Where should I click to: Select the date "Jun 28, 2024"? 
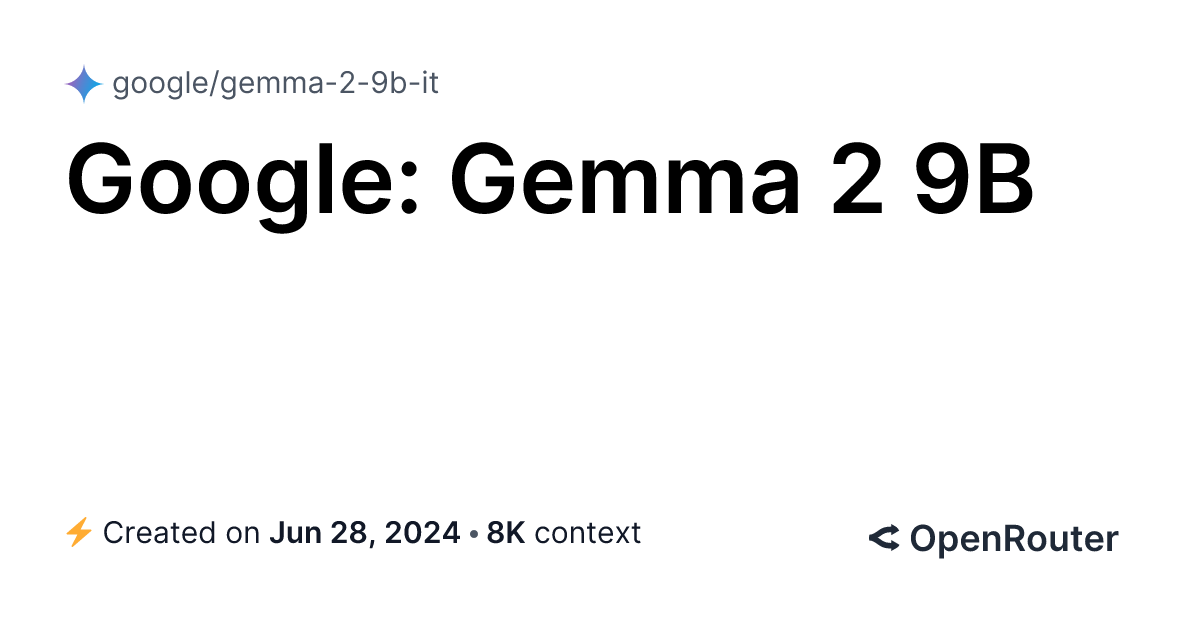tap(365, 533)
